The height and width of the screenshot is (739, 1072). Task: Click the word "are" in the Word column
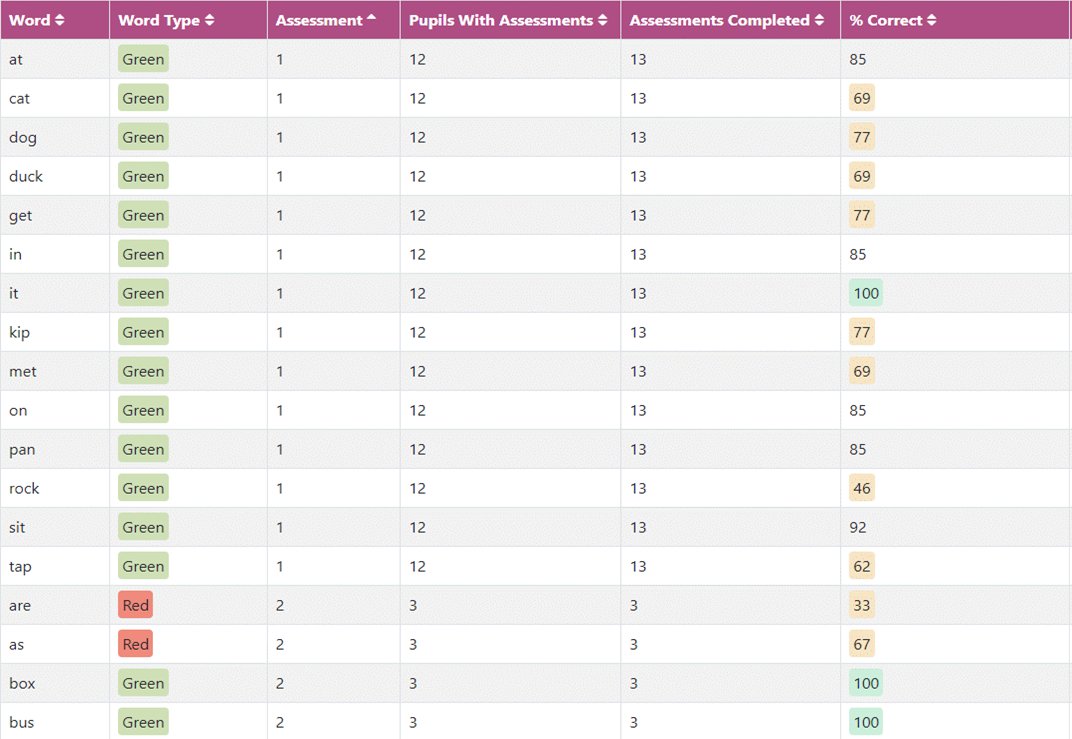[x=20, y=606]
